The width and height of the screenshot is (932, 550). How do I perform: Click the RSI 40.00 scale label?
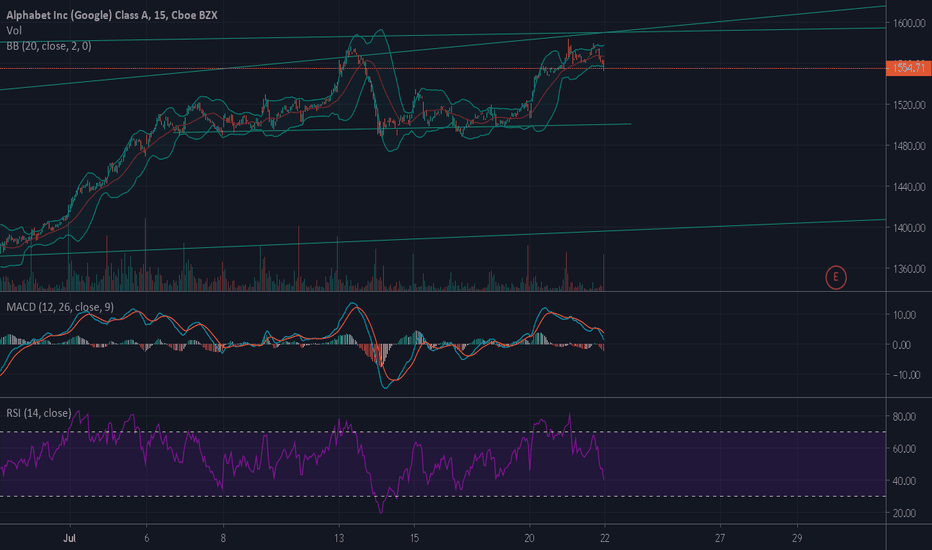click(904, 481)
